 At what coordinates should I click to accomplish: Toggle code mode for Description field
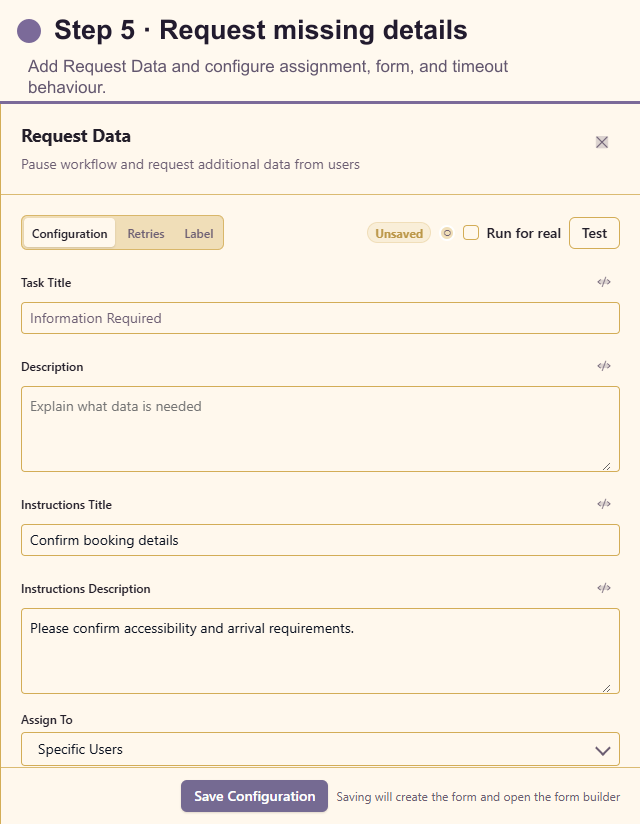coord(604,366)
